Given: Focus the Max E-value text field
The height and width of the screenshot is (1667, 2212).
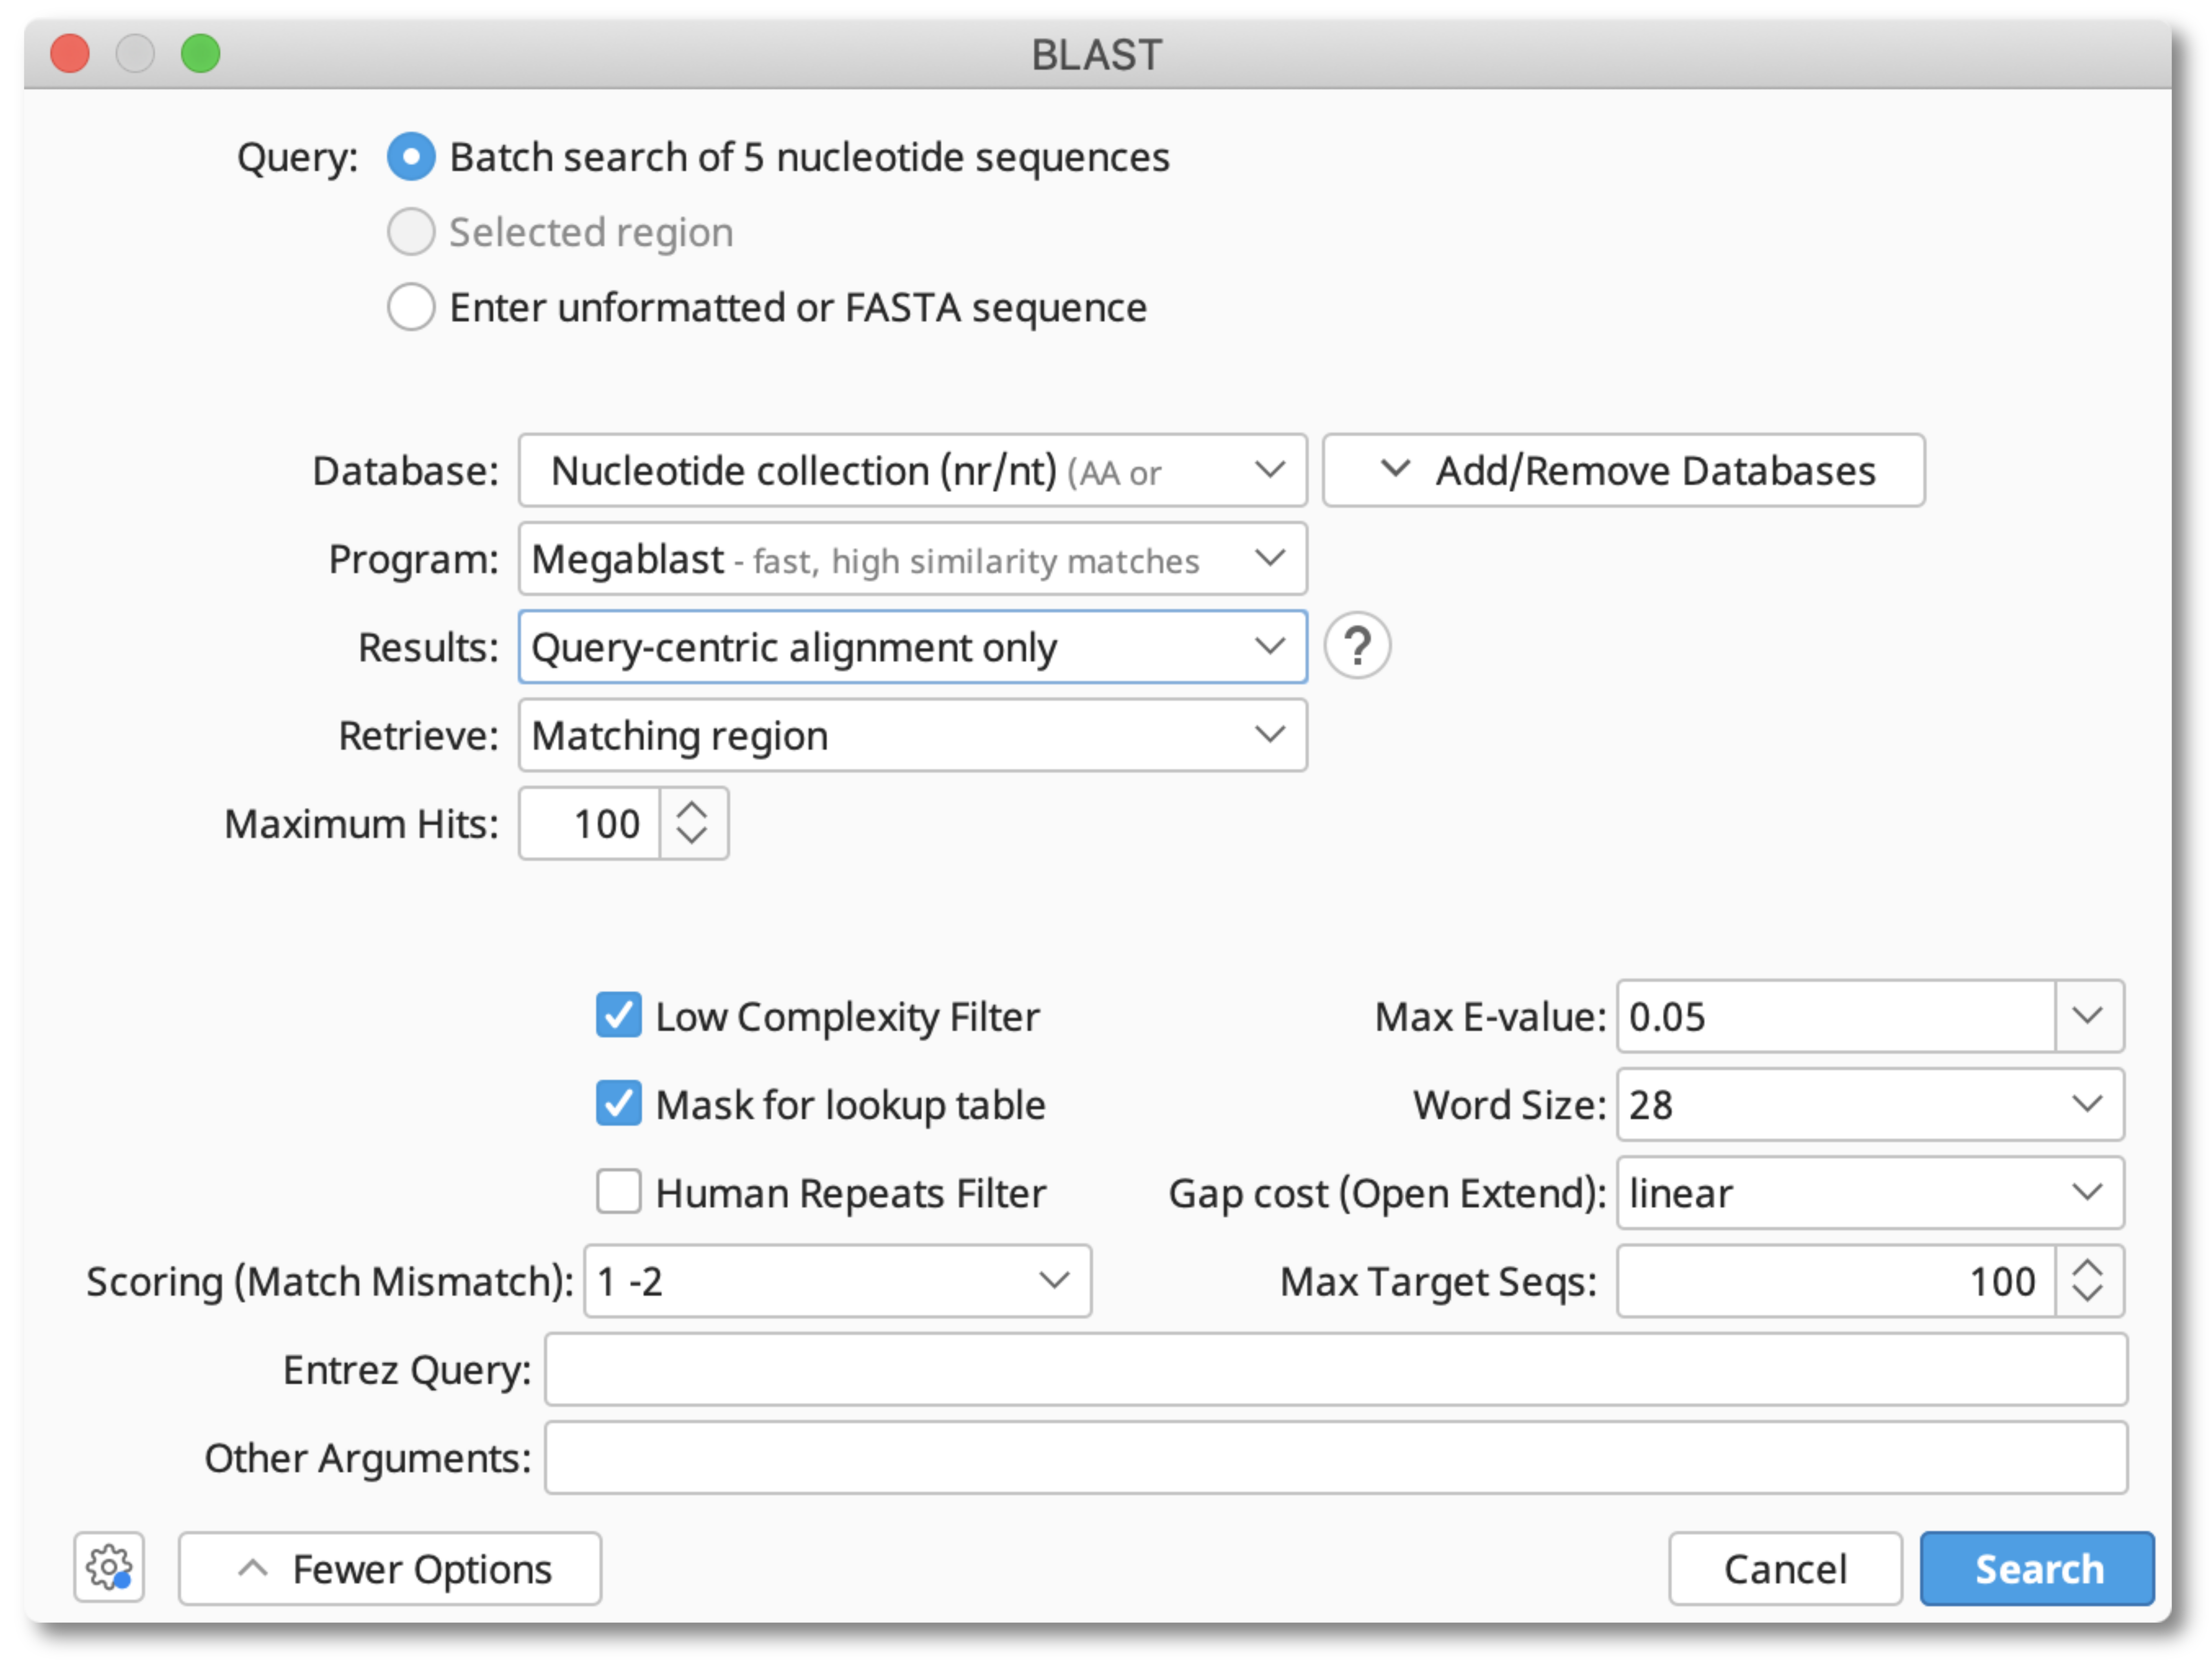Looking at the screenshot, I should click(1836, 1016).
